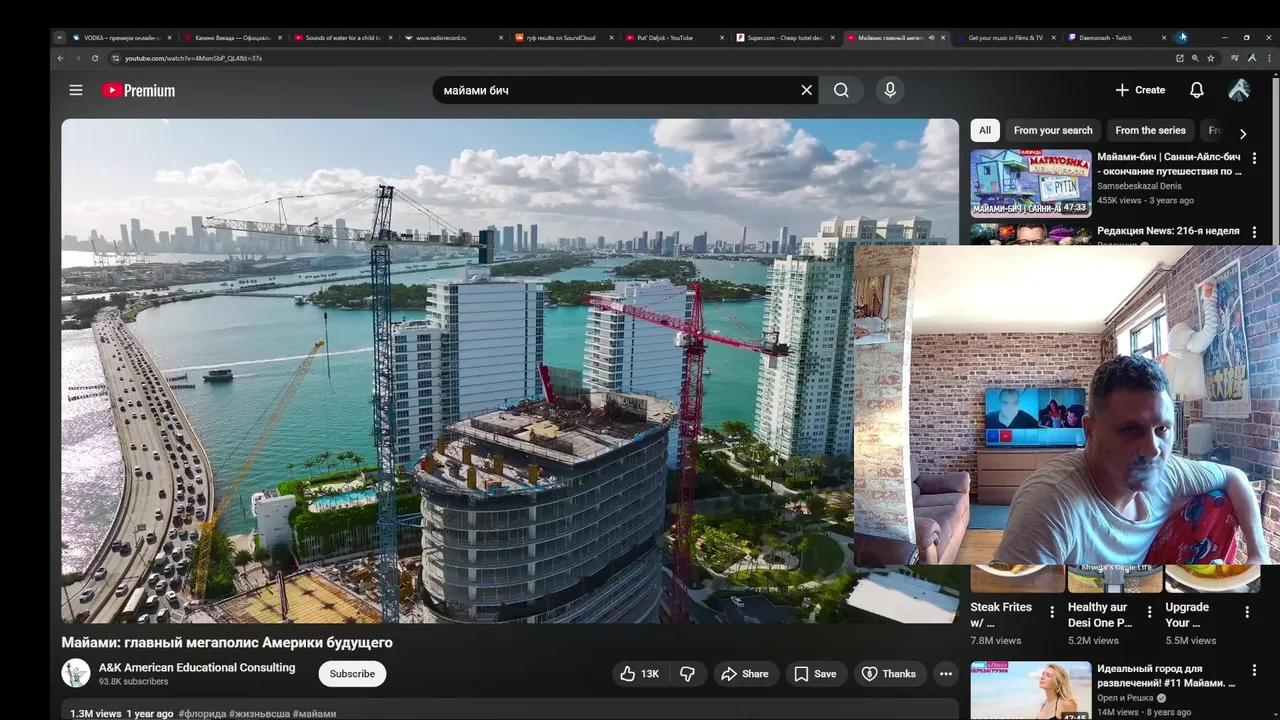Click the Thanks button
Screen dimensions: 1280x720
coord(889,674)
